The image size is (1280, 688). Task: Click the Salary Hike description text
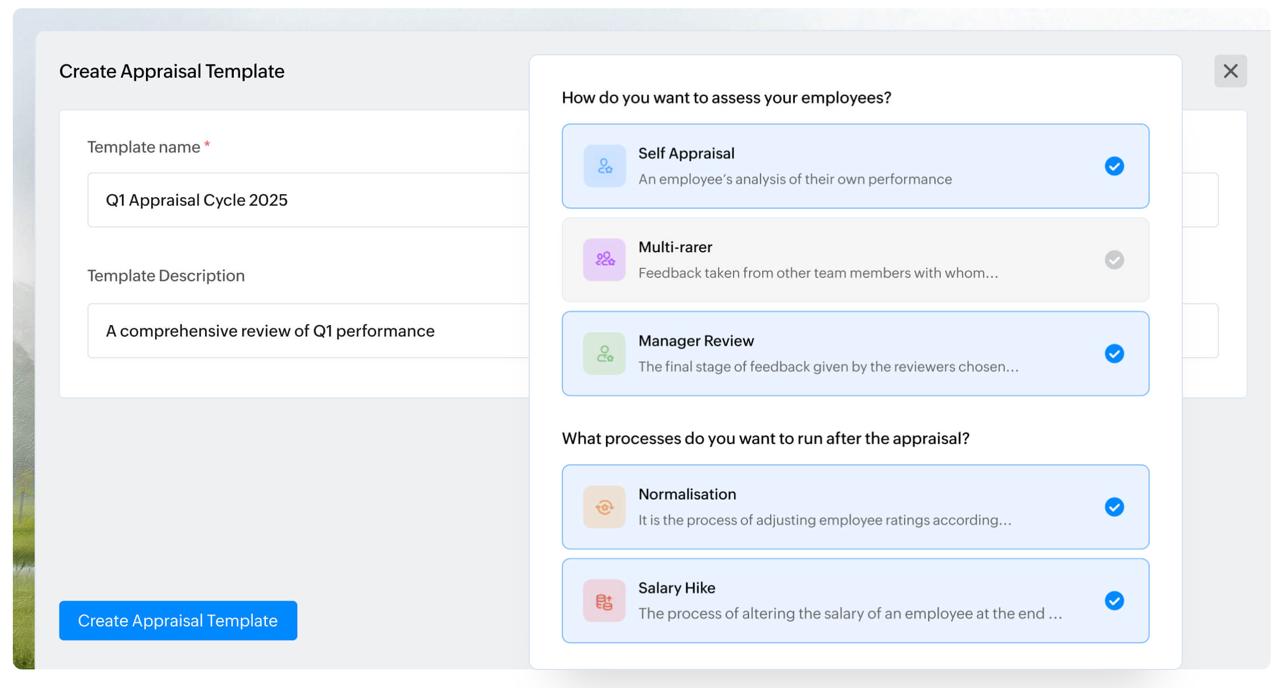[x=850, y=614]
